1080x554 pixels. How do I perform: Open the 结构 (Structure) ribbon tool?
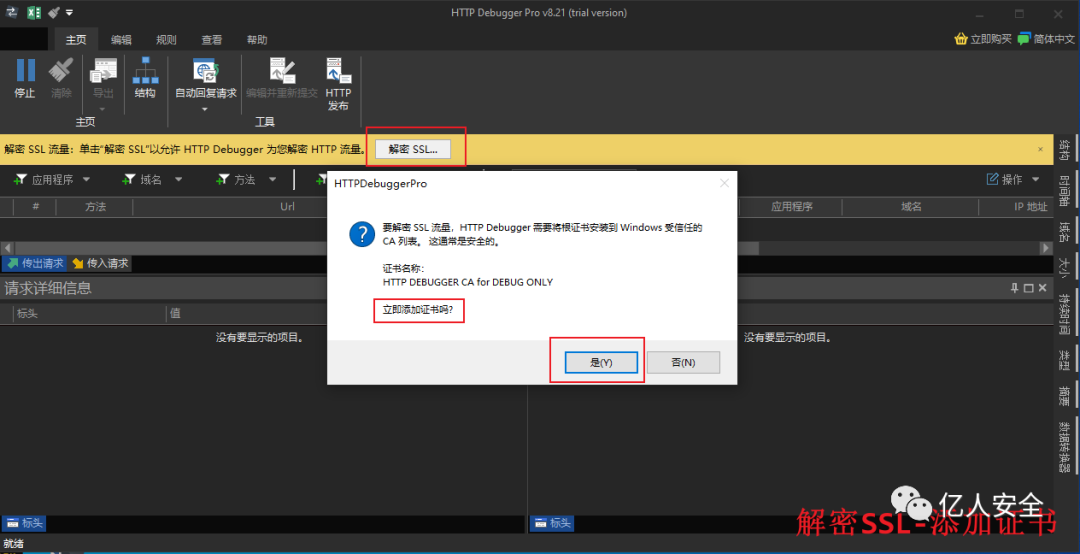click(145, 70)
